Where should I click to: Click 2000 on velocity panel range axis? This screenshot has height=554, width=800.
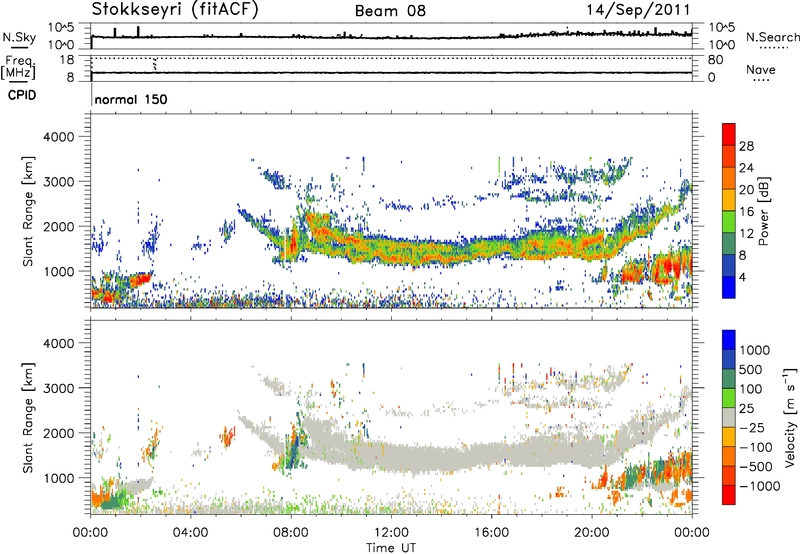coord(59,433)
